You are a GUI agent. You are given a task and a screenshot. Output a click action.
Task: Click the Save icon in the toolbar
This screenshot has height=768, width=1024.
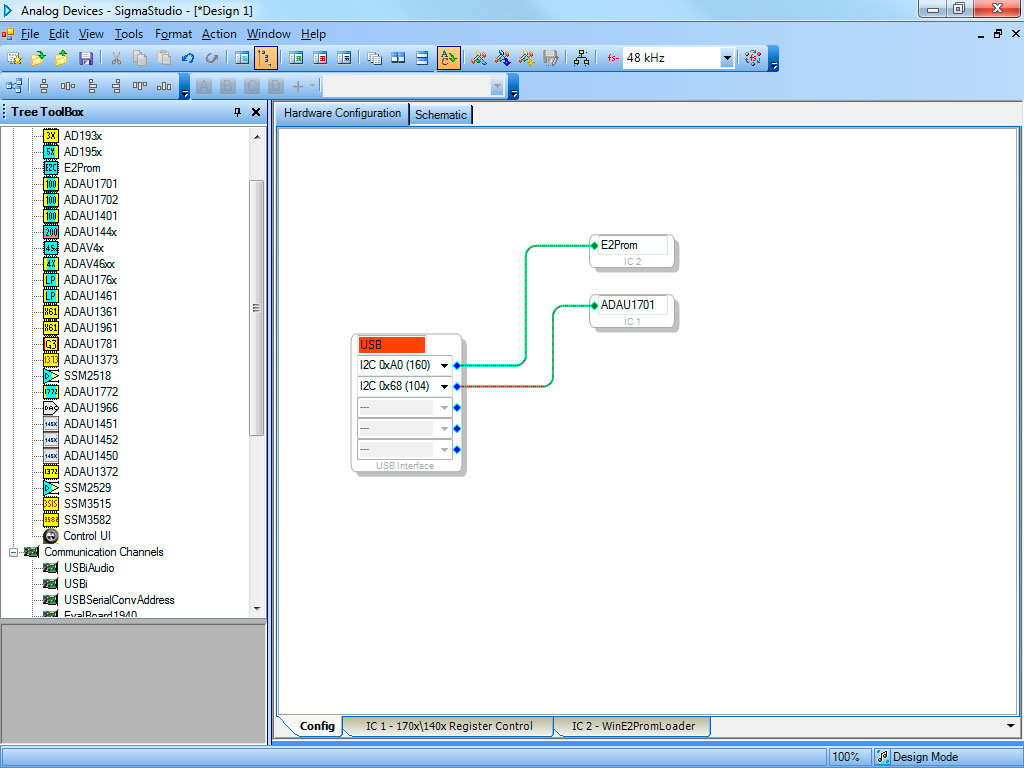86,58
